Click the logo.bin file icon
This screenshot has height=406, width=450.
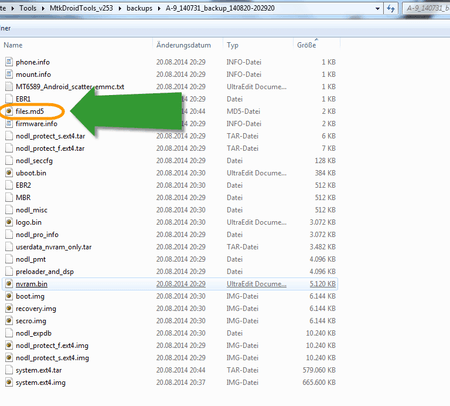pyautogui.click(x=9, y=222)
